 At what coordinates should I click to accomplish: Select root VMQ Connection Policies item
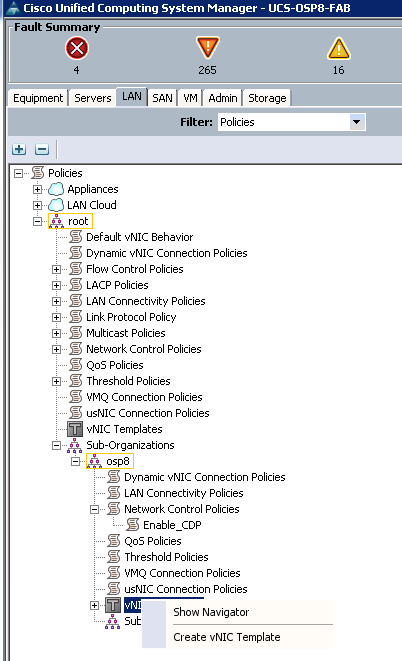coord(144,397)
